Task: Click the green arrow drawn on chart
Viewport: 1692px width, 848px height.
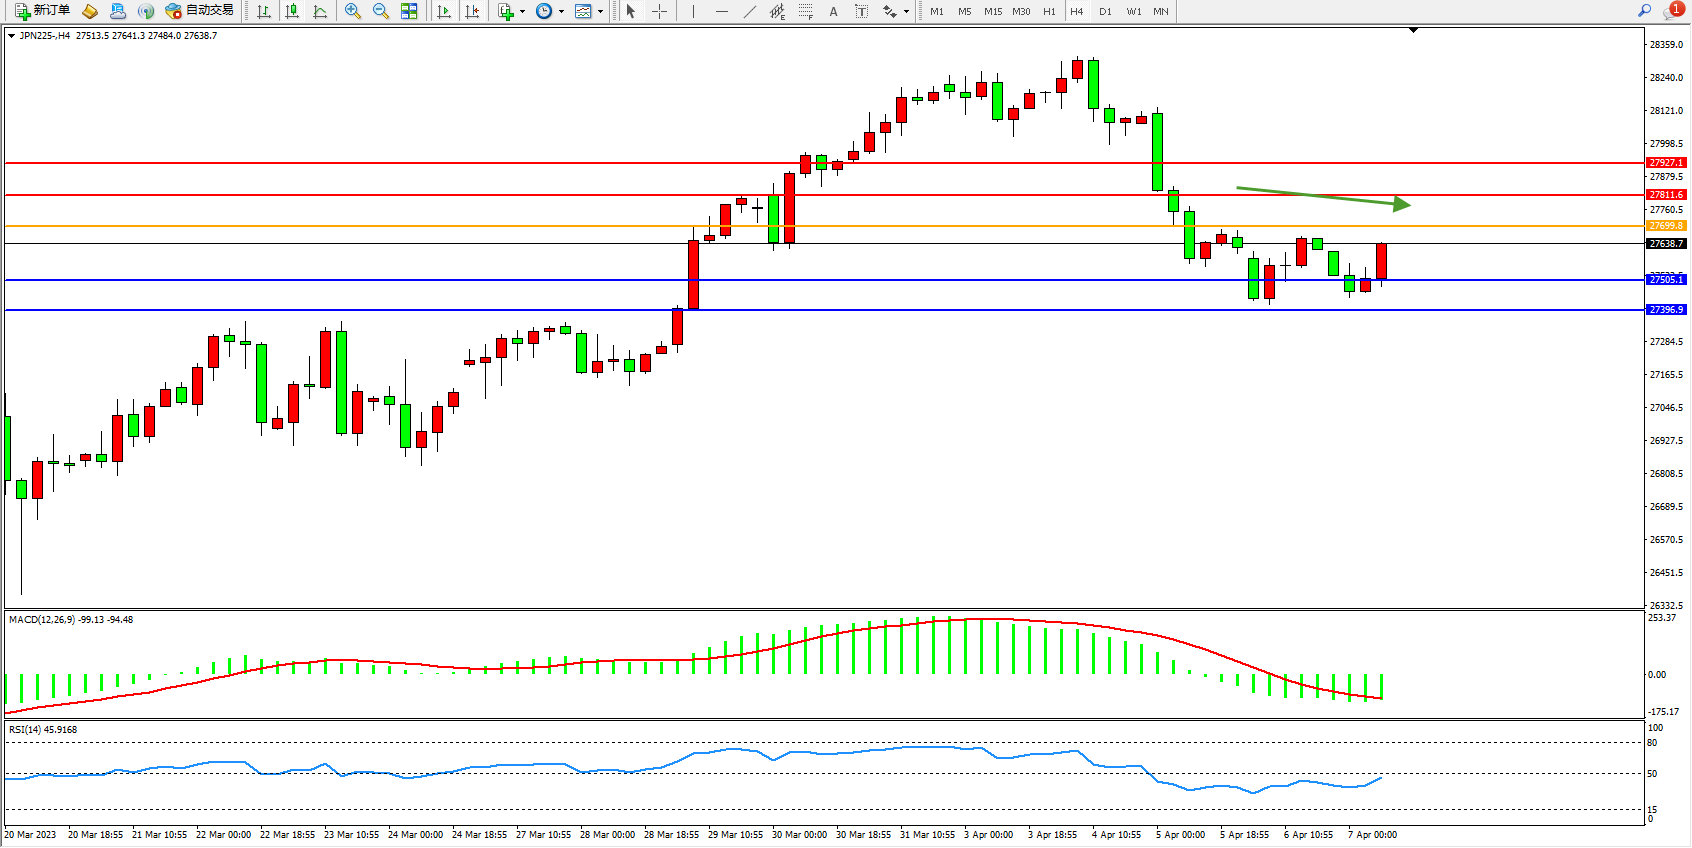Action: tap(1322, 196)
